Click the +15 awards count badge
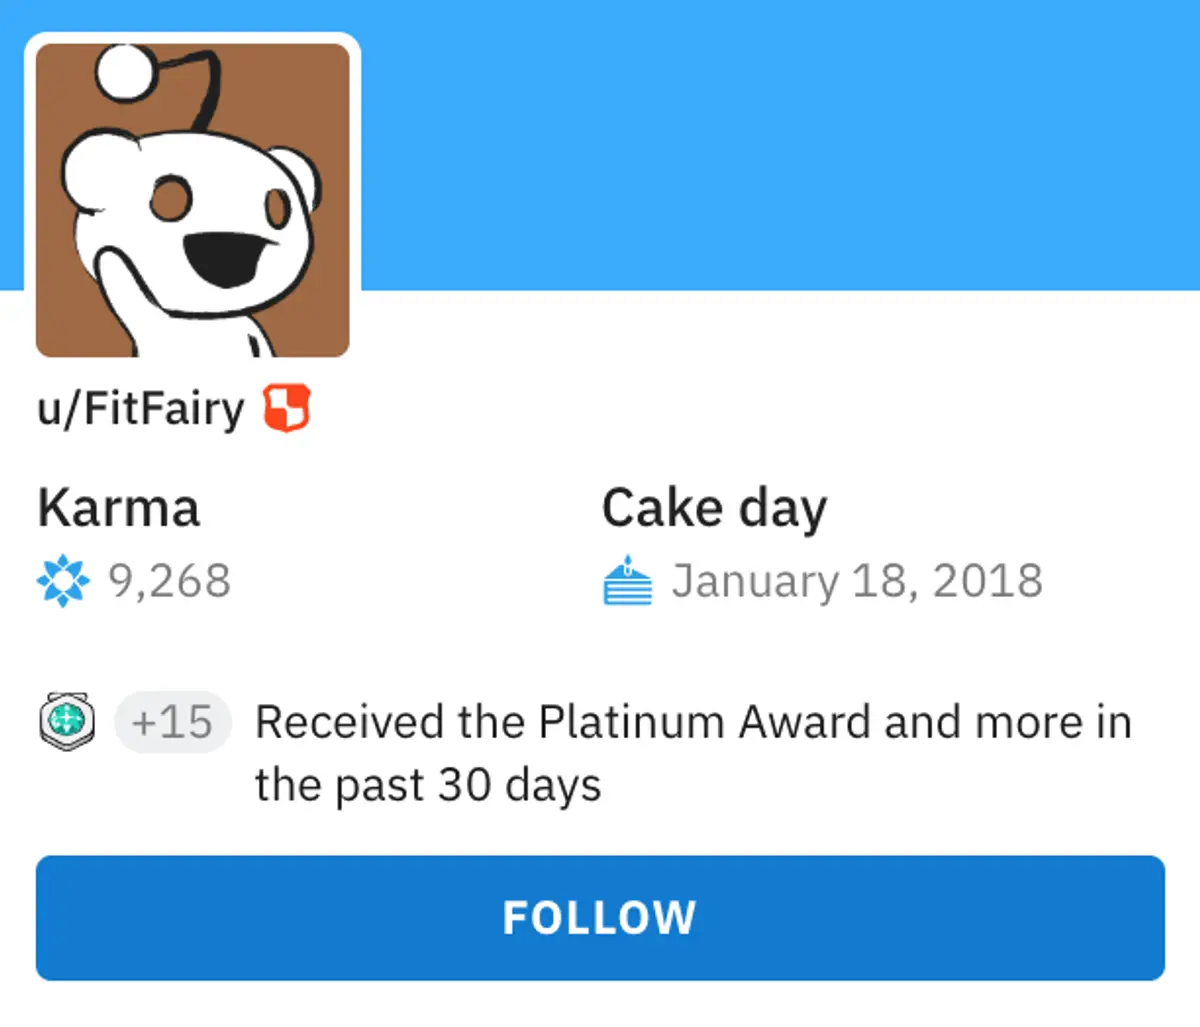 [173, 721]
